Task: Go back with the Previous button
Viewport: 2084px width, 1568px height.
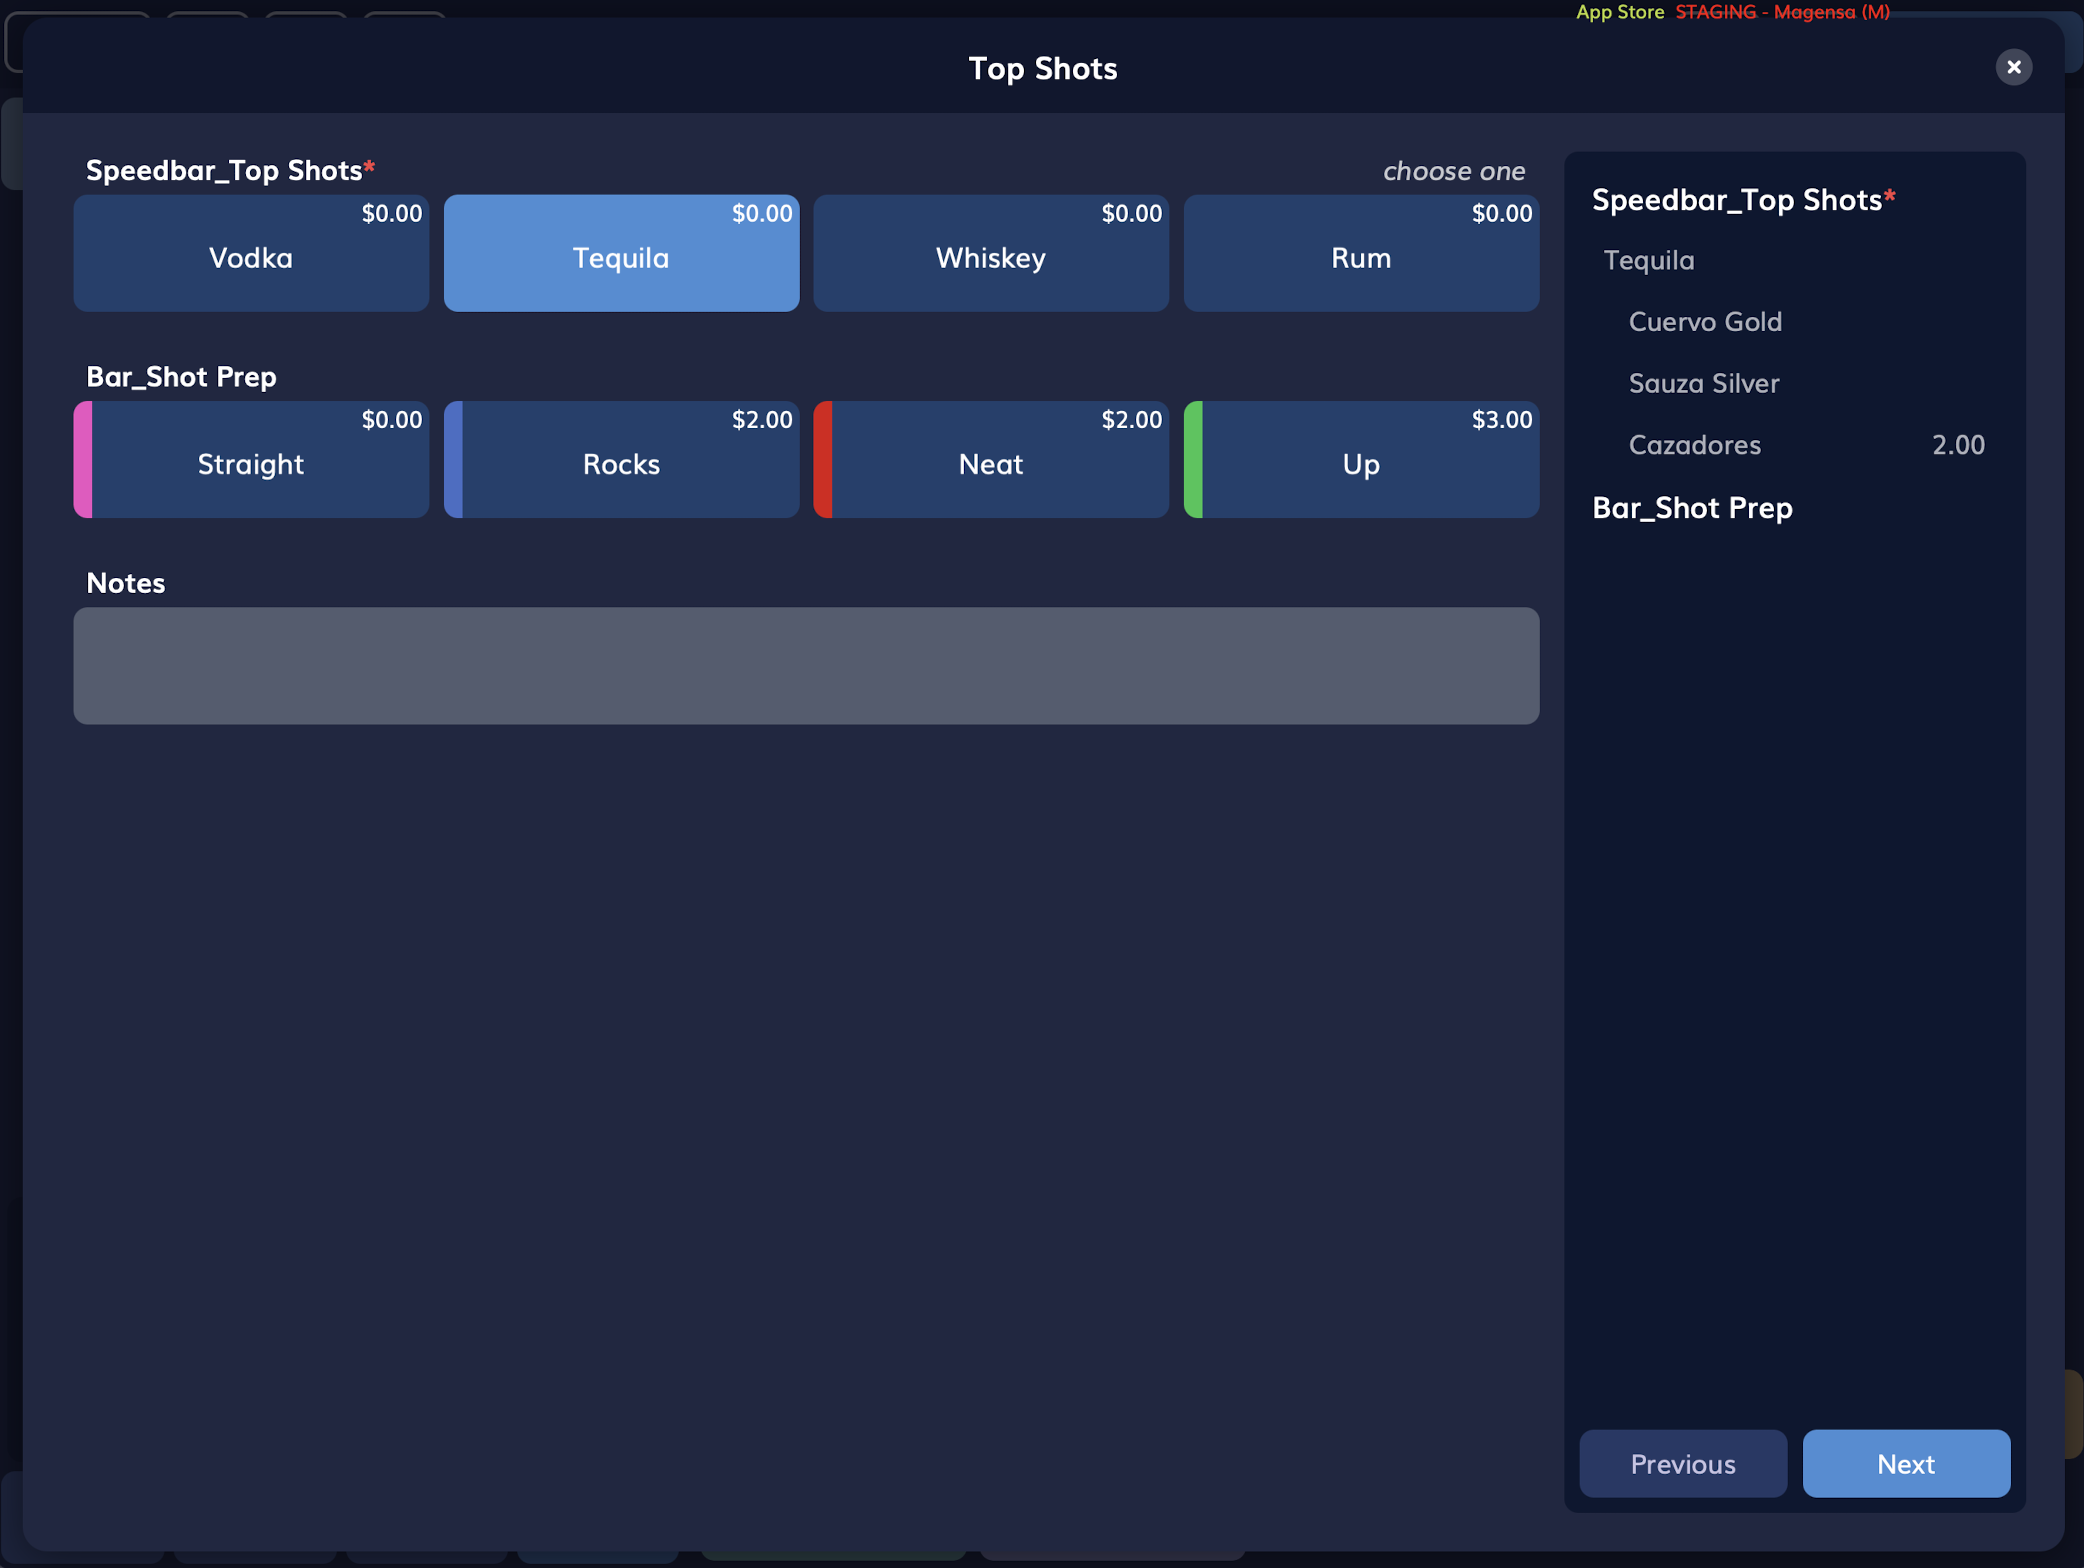Action: pos(1682,1463)
